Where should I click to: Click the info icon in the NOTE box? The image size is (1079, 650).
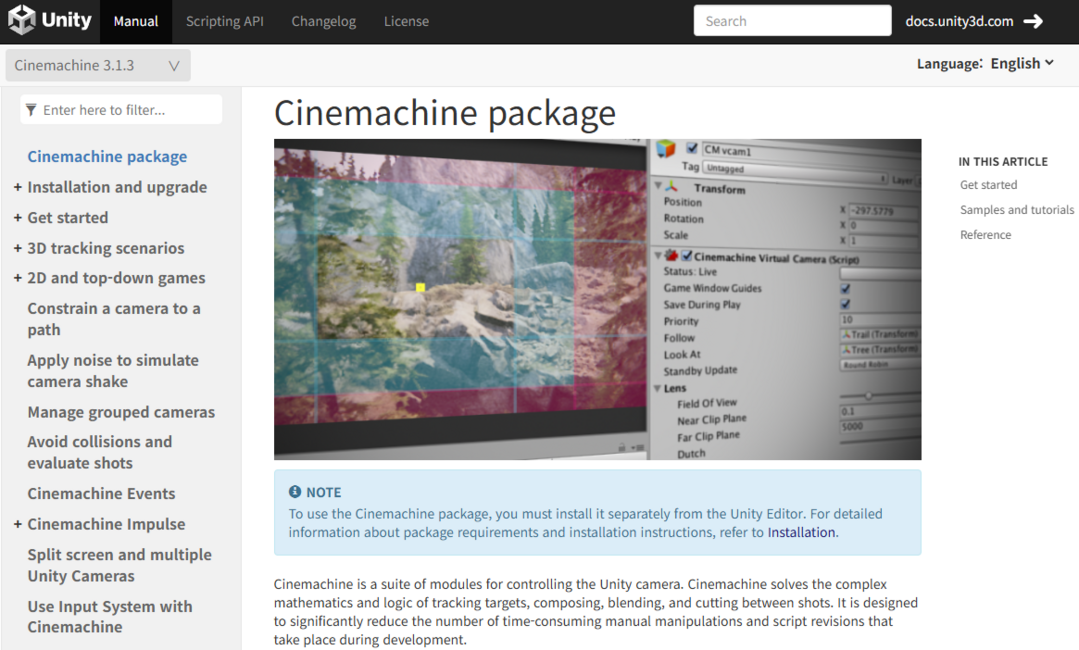pyautogui.click(x=295, y=492)
